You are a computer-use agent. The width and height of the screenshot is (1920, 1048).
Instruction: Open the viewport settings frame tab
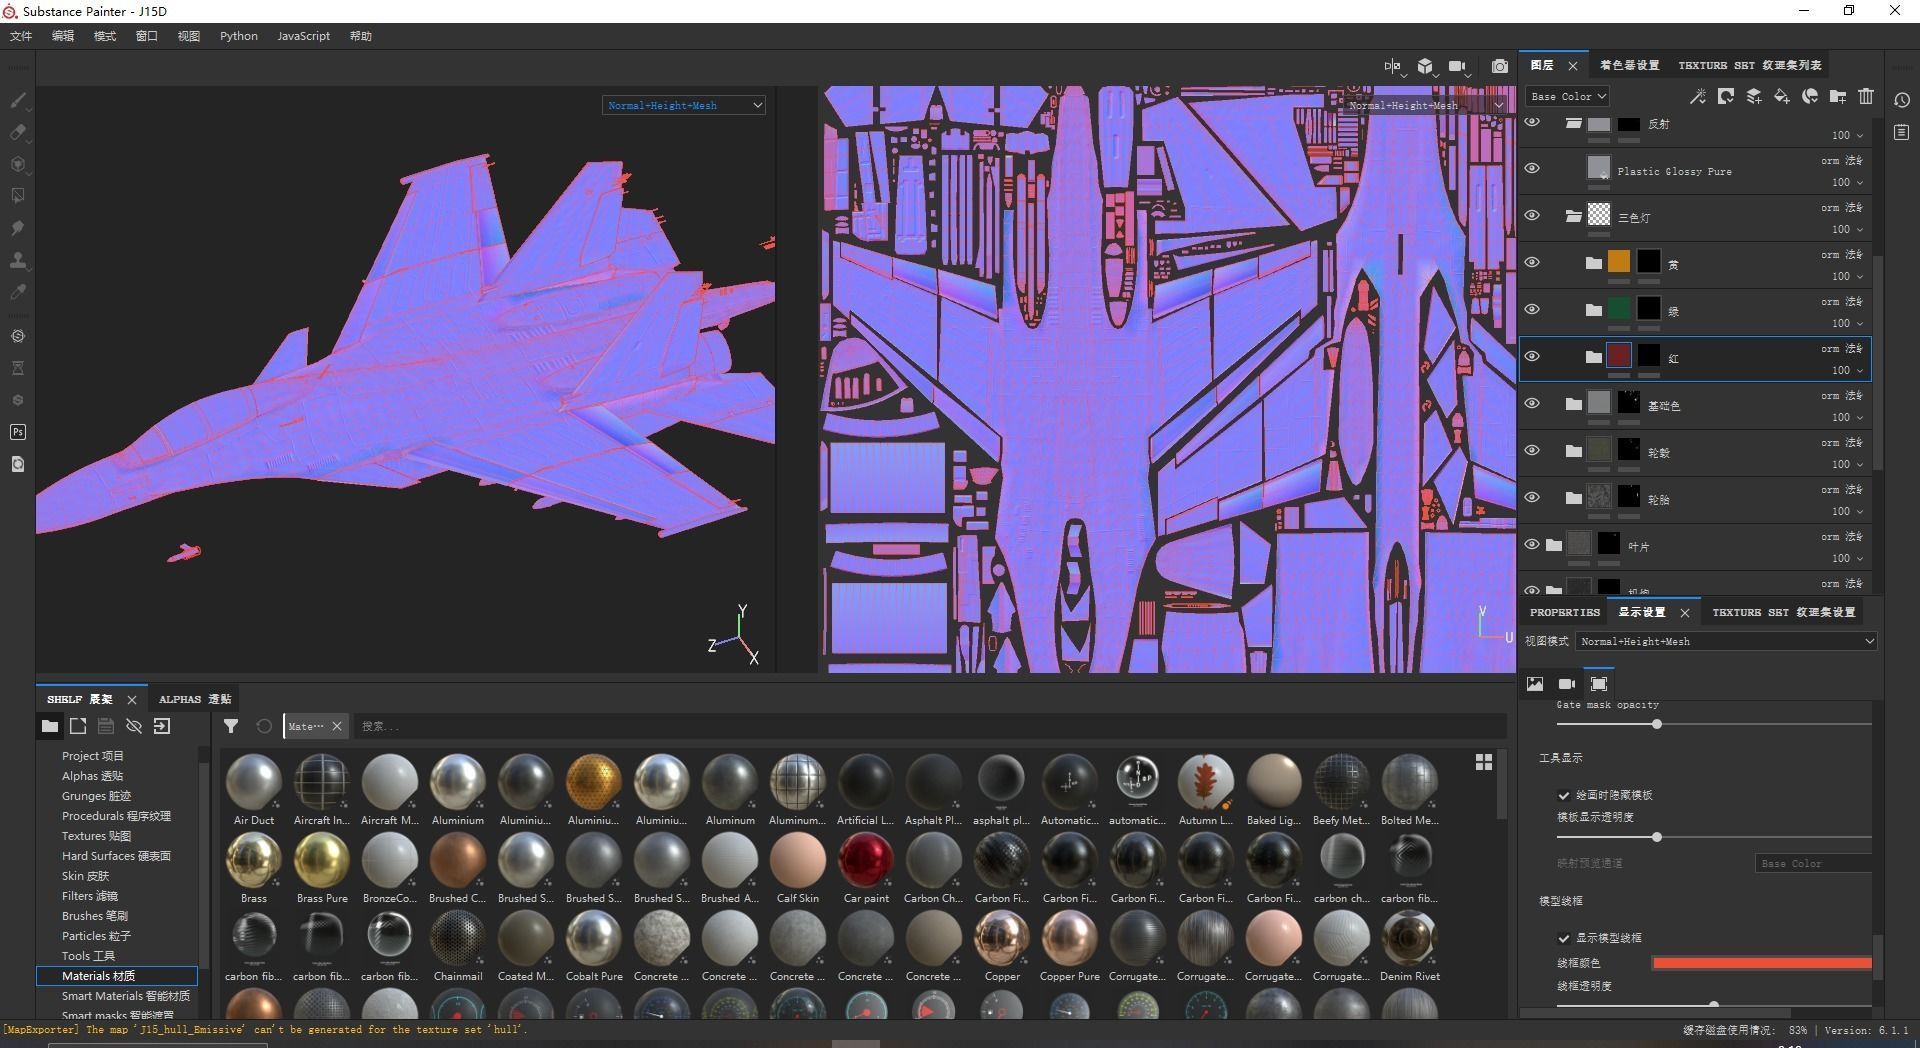pos(1599,684)
